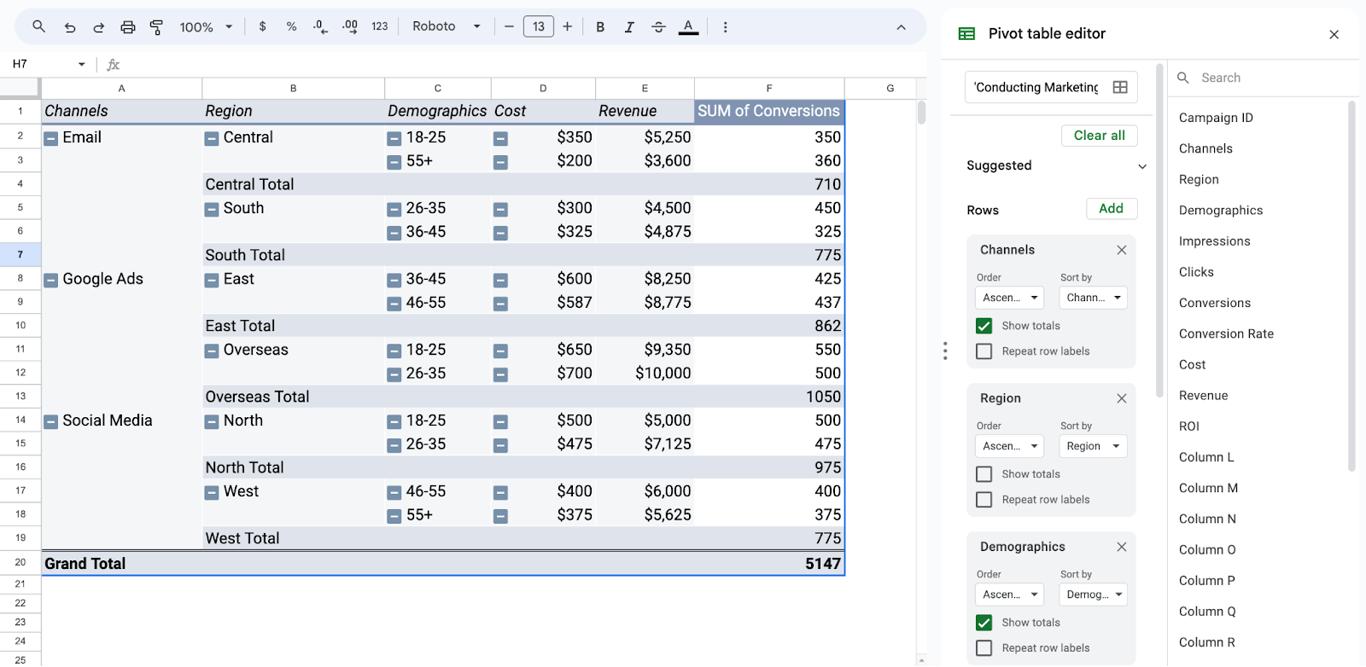Expand the Suggested section
Viewport: 1366px width, 667px height.
click(1142, 166)
